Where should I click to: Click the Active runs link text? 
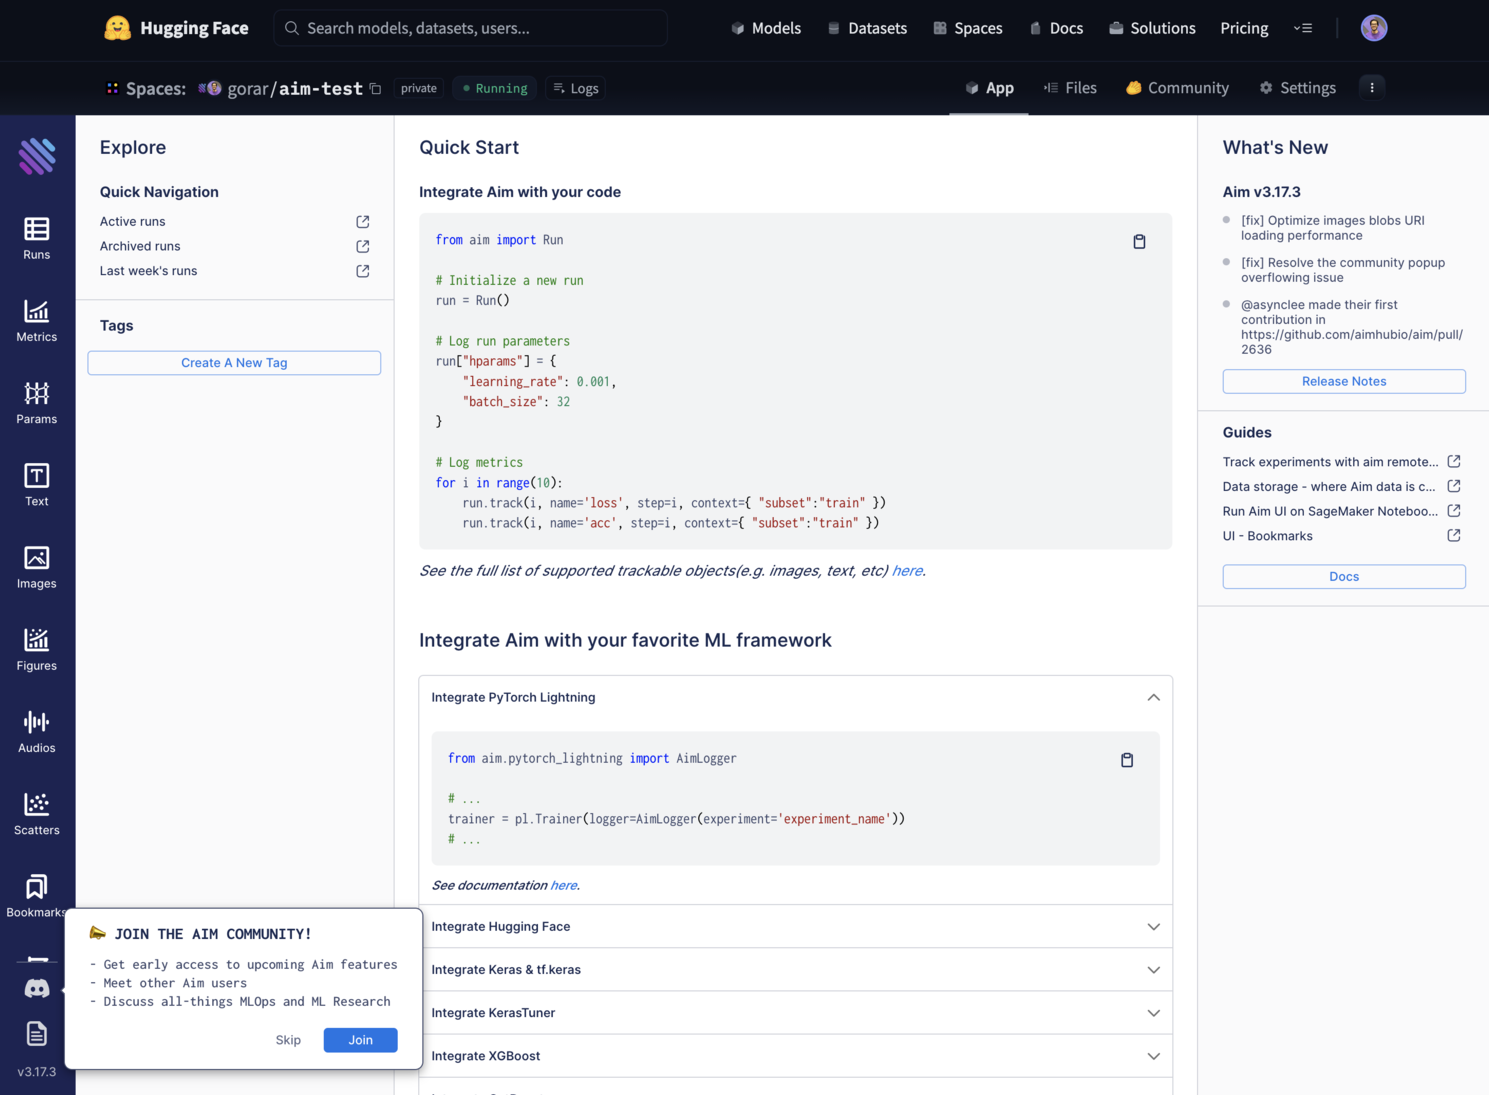click(x=133, y=222)
